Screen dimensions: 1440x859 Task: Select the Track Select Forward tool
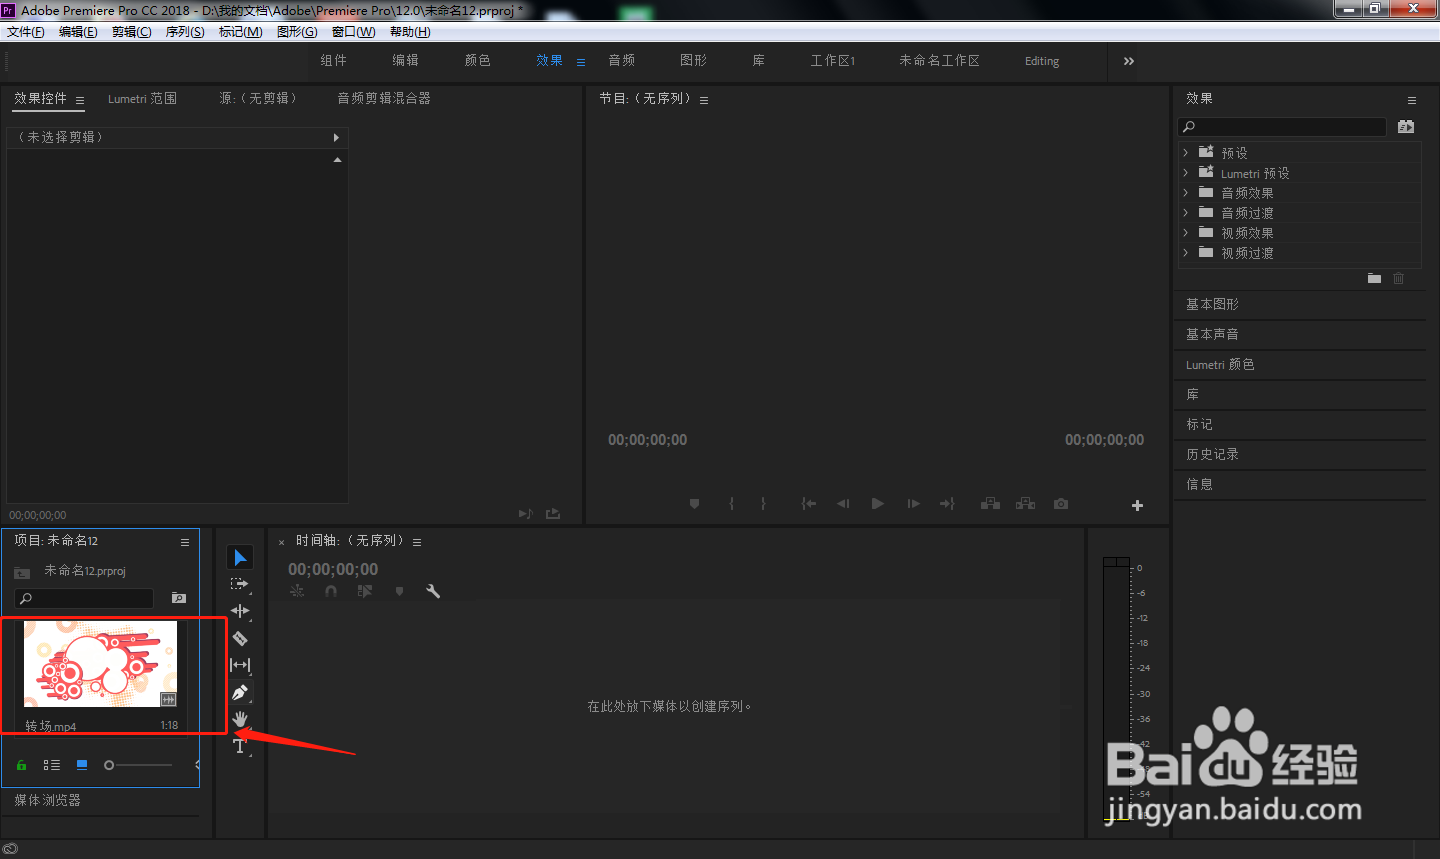point(239,584)
